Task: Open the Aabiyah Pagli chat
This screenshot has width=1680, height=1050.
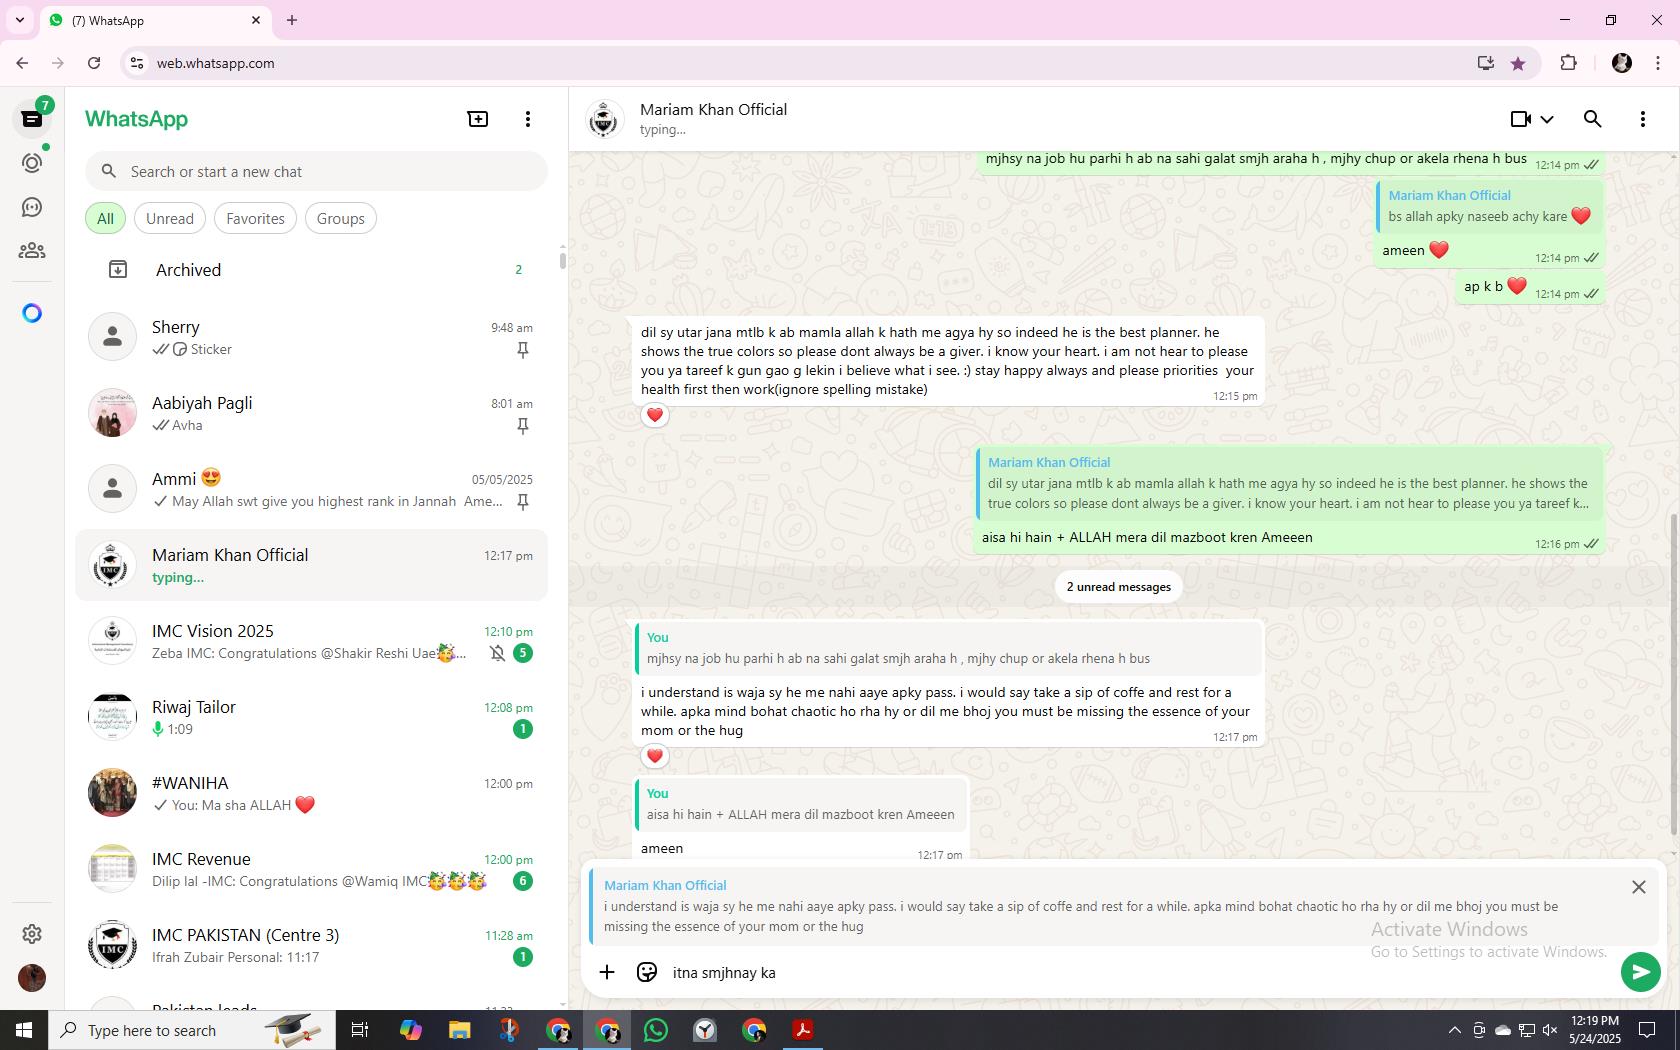Action: (x=312, y=413)
